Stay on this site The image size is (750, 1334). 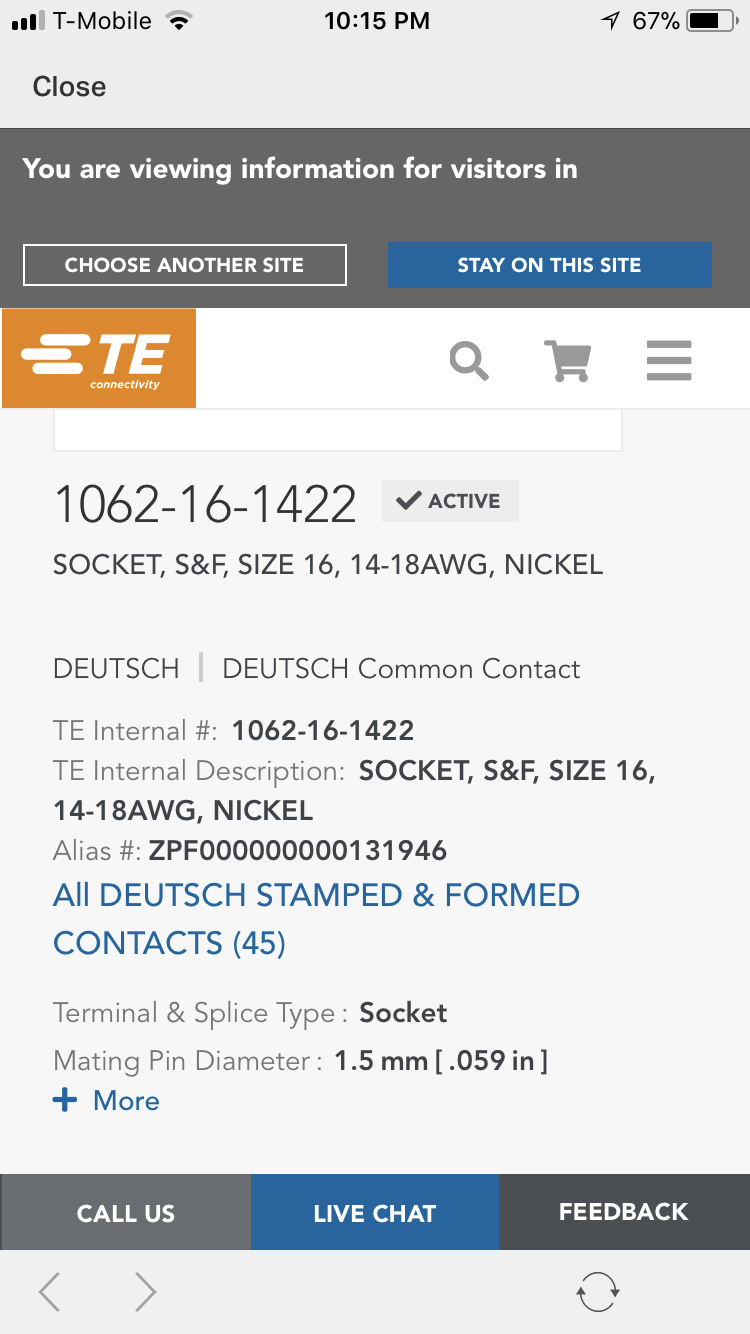(x=550, y=265)
